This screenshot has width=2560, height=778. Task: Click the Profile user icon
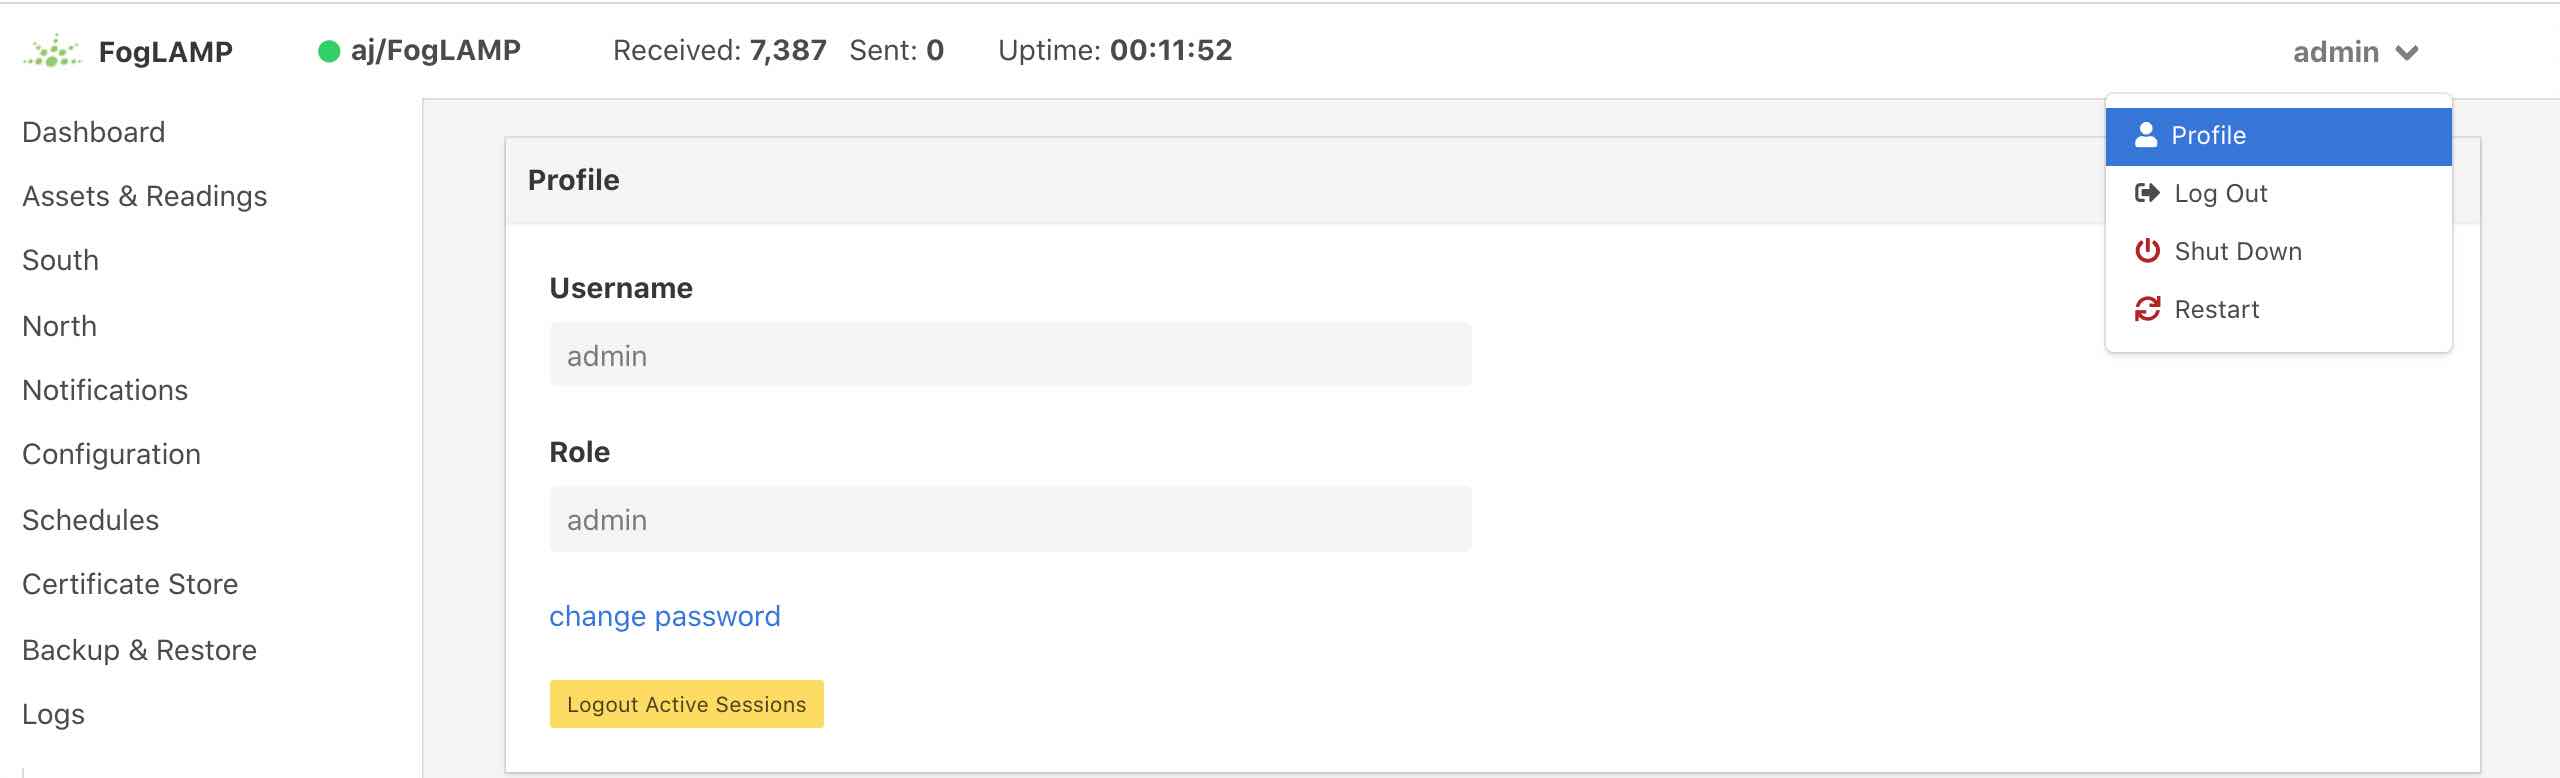[2145, 135]
